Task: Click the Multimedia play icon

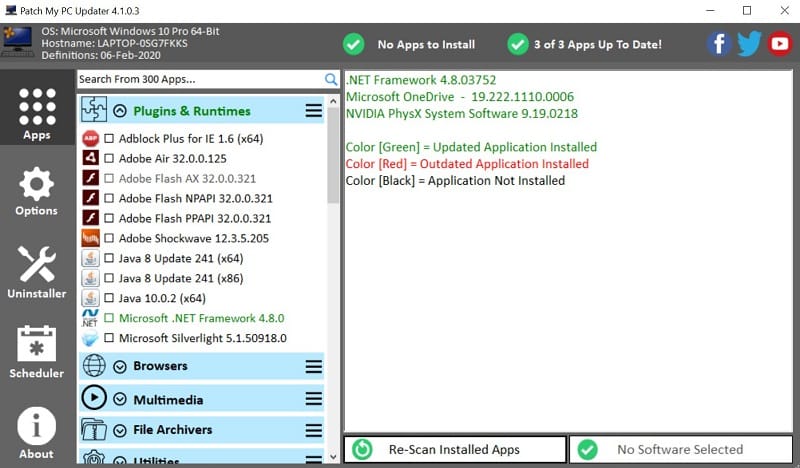Action: (94, 398)
